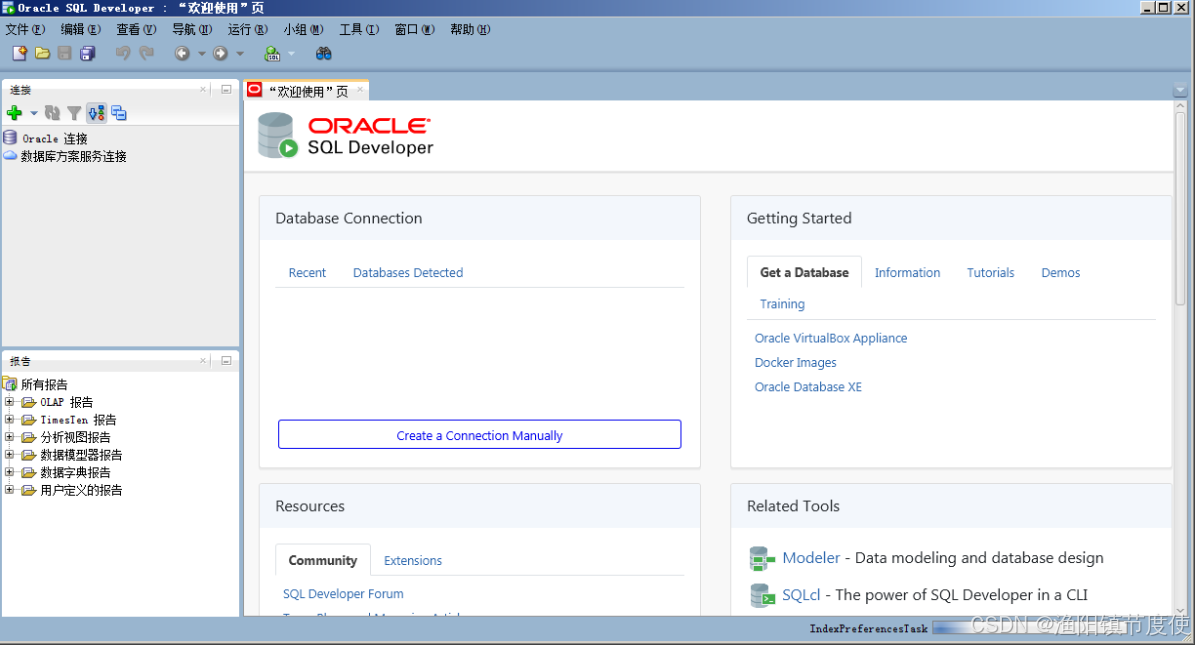
Task: Open the Docker Images link
Action: 796,362
